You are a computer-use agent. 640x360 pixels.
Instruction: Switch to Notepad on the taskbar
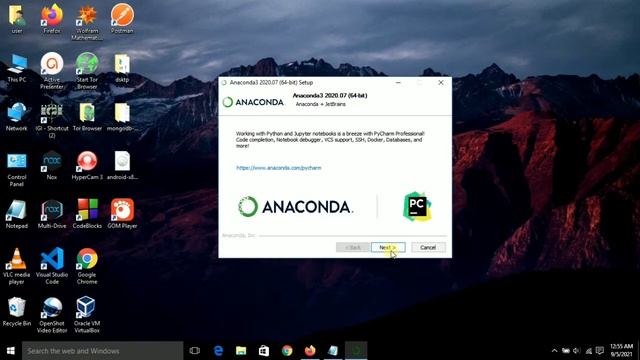coord(333,351)
